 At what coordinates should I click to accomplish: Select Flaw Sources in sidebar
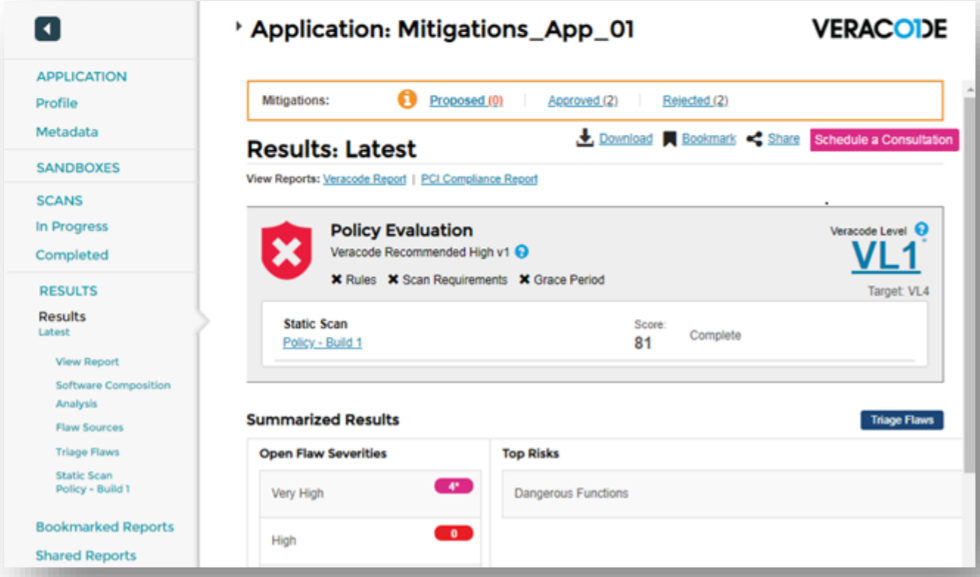(89, 427)
